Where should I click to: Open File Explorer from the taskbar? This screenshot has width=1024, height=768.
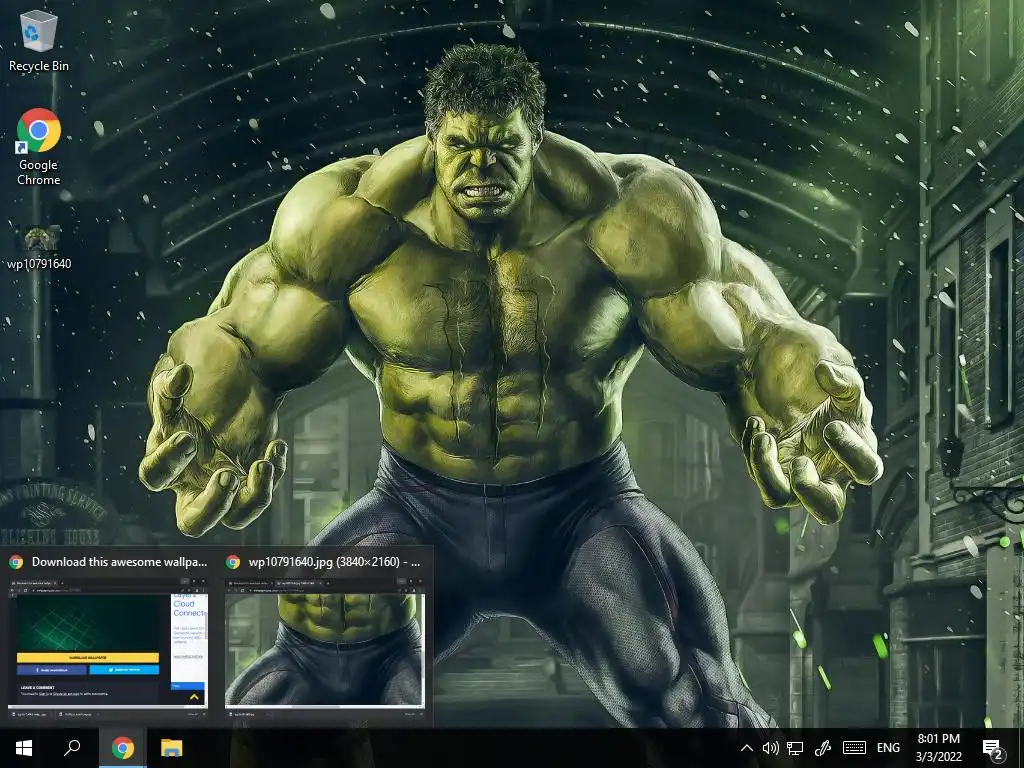(x=172, y=748)
